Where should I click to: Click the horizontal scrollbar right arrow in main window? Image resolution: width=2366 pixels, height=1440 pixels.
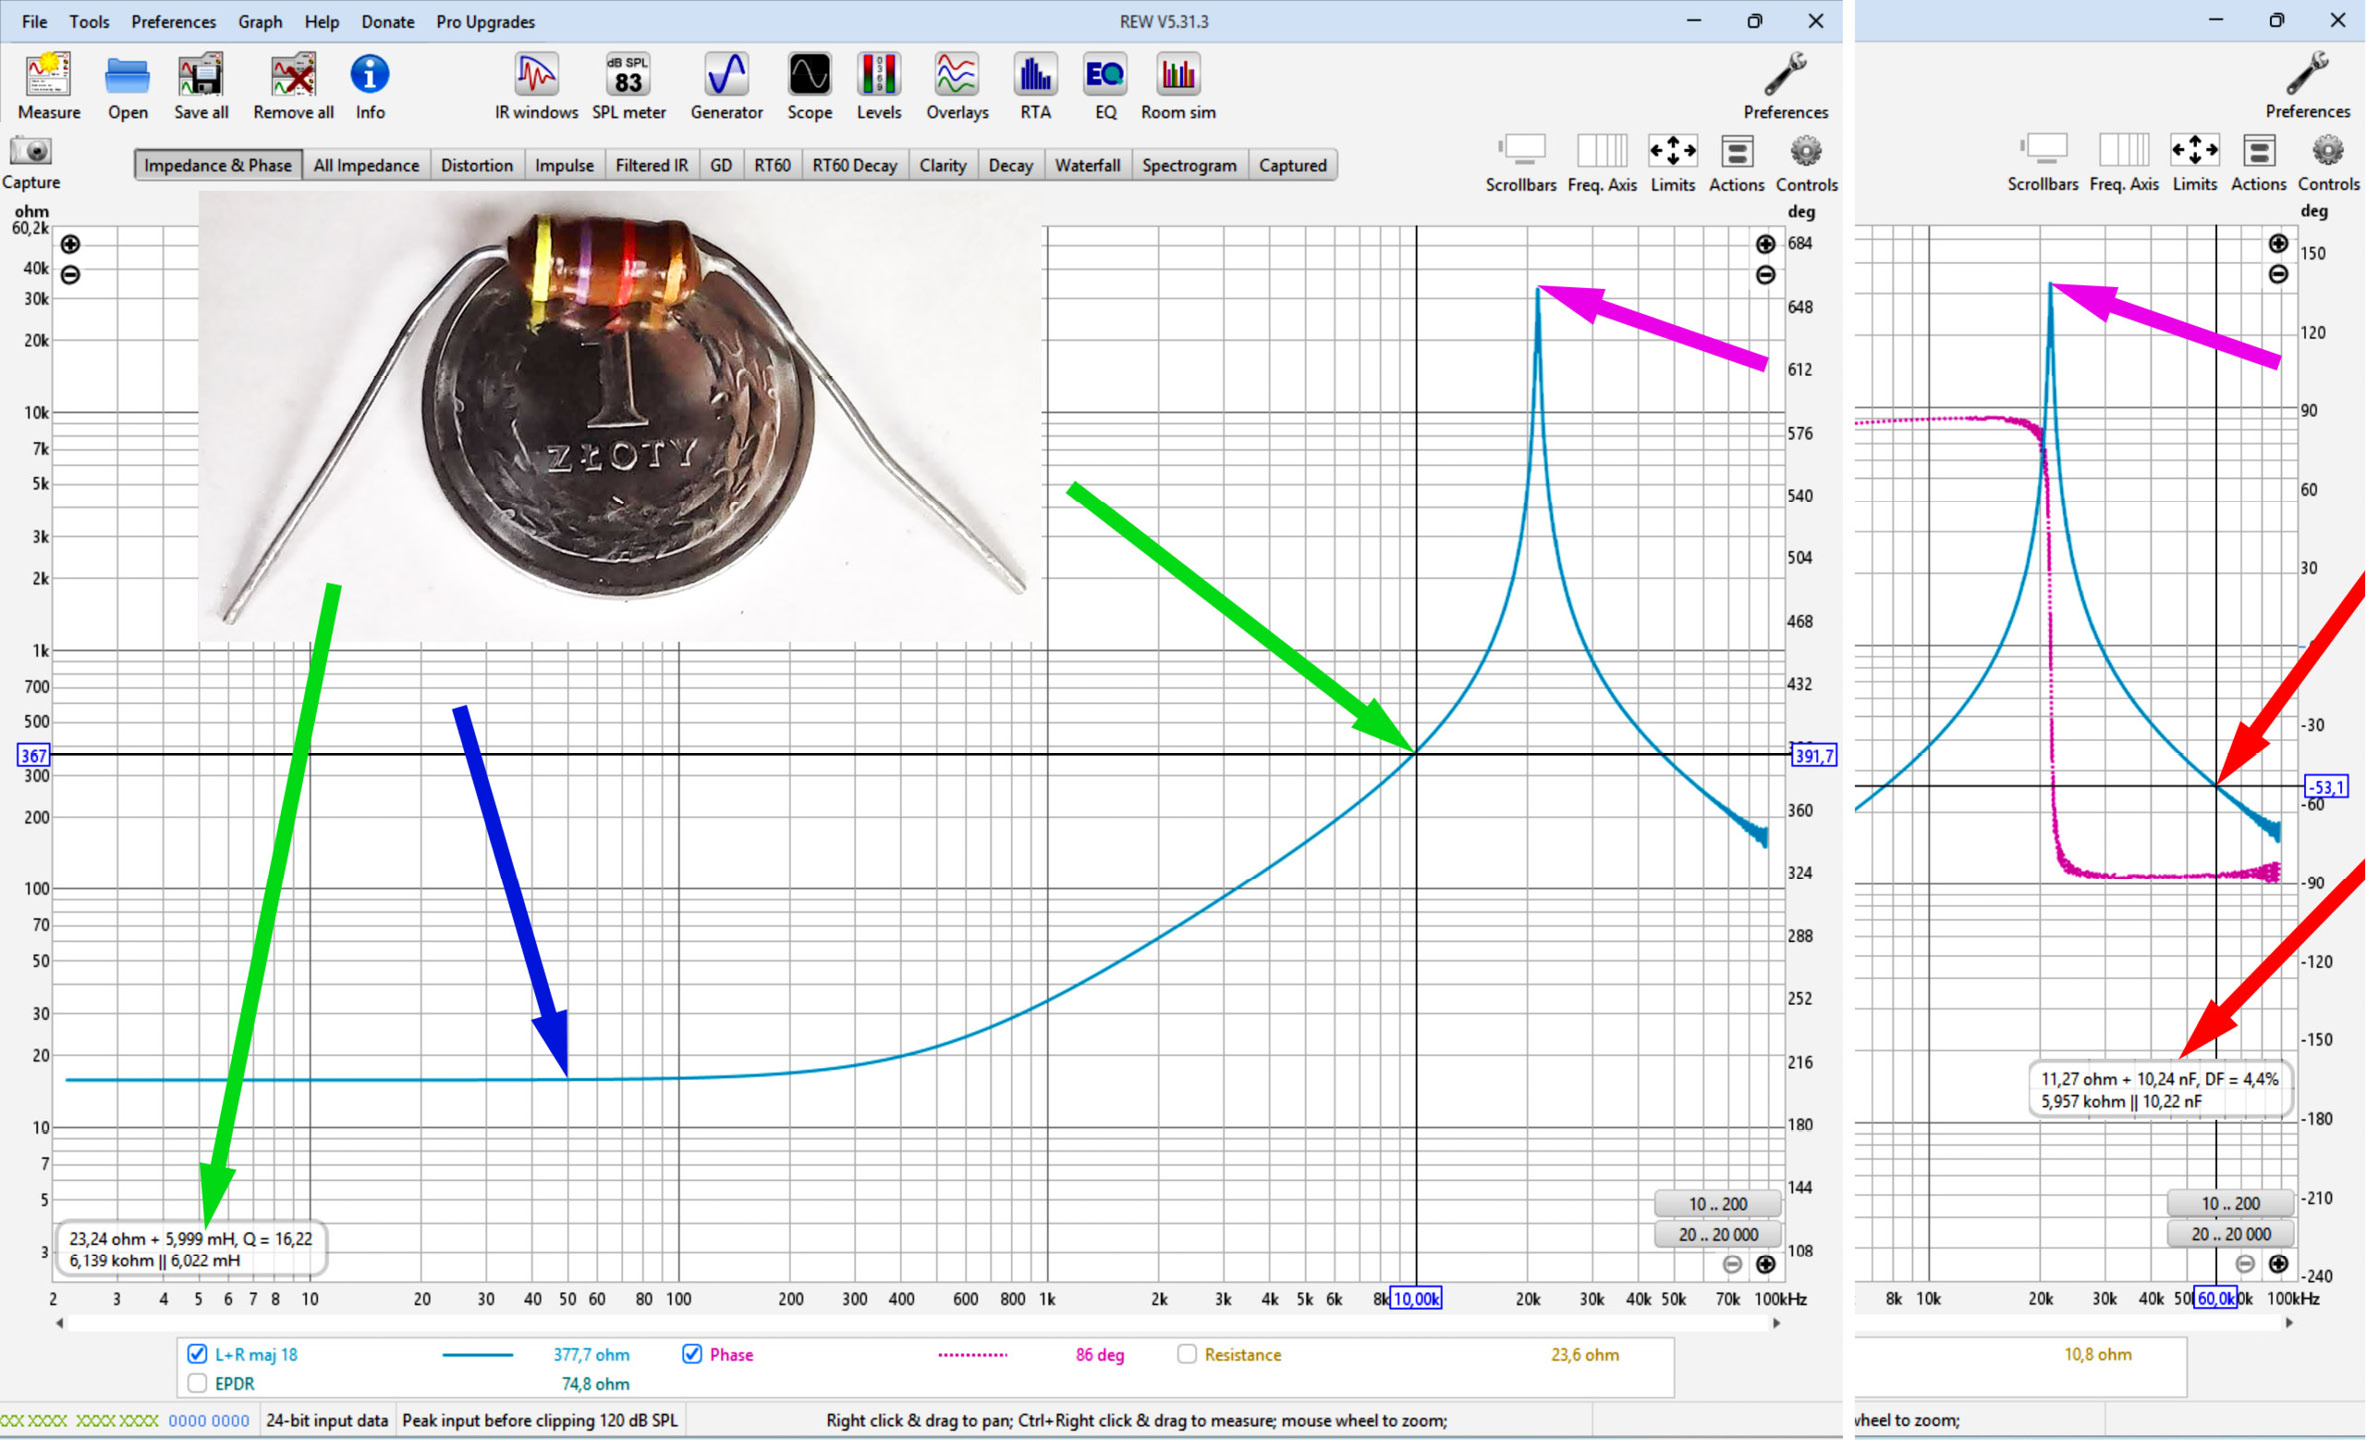click(x=1776, y=1323)
